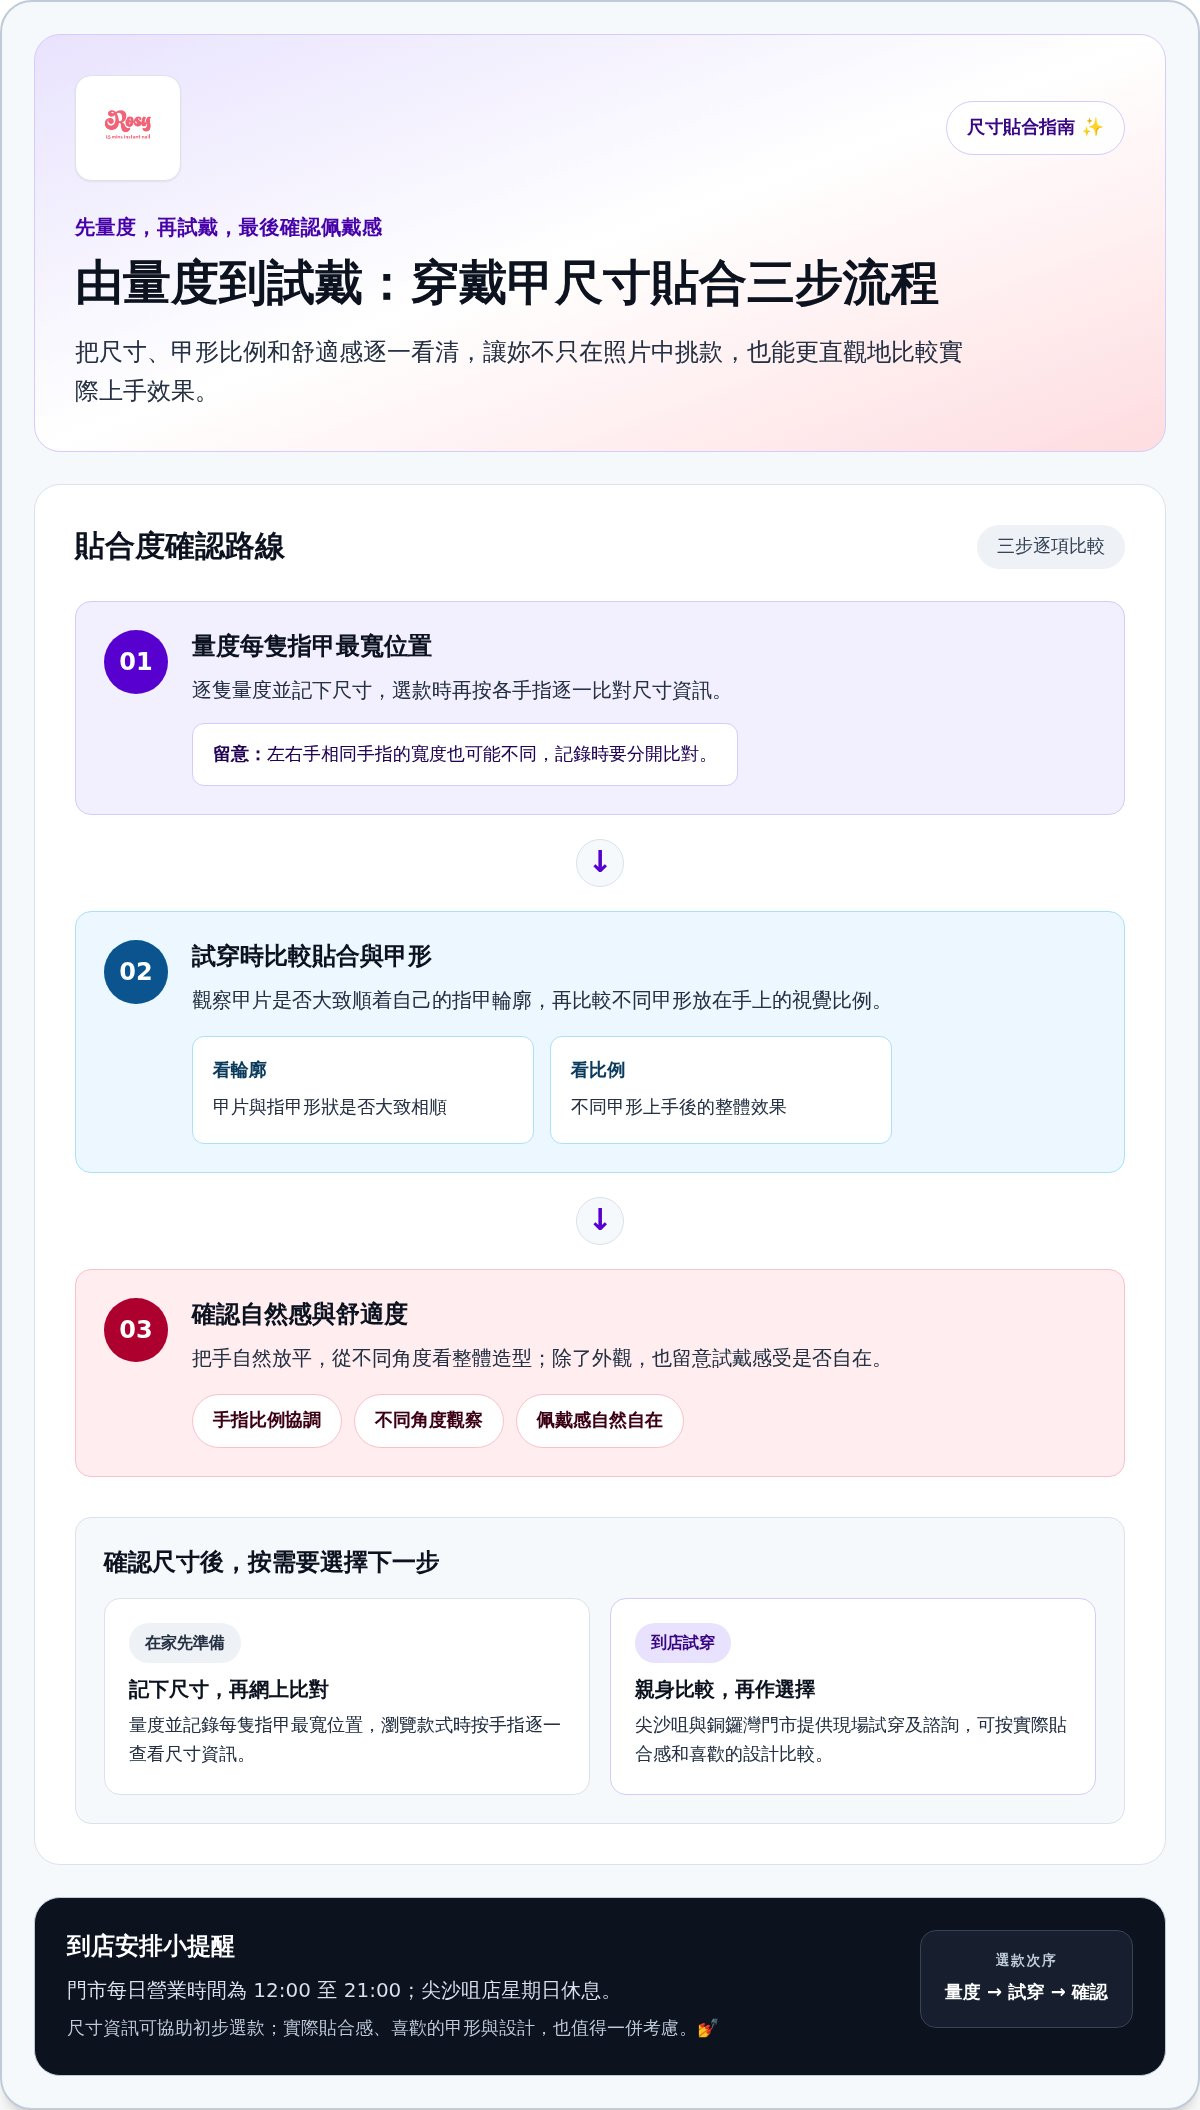Select the 不同角度觀察 chip

tap(429, 1421)
